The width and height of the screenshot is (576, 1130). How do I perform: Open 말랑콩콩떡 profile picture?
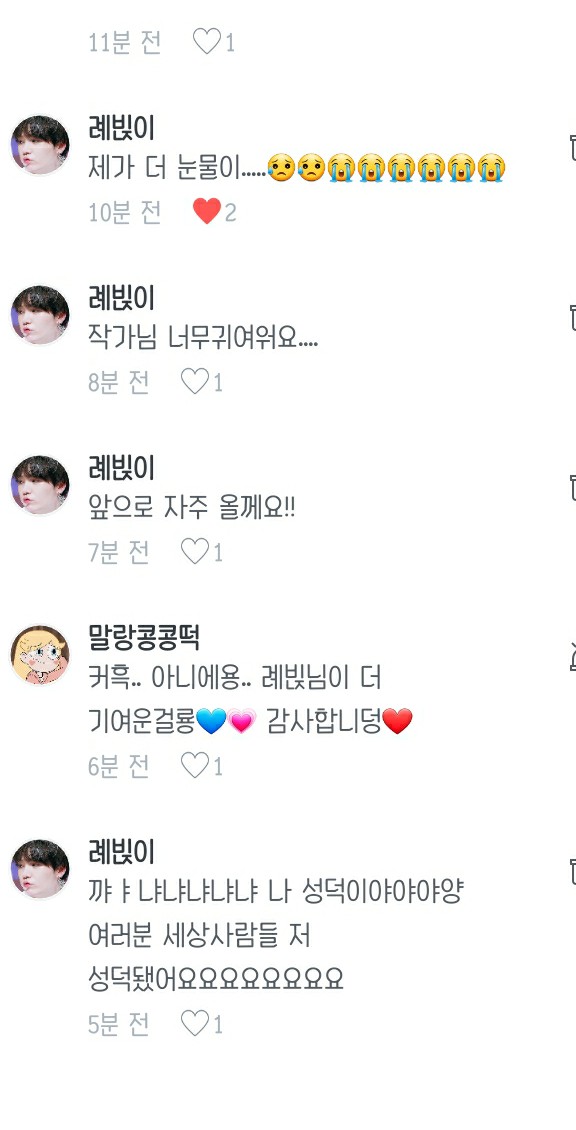(40, 654)
